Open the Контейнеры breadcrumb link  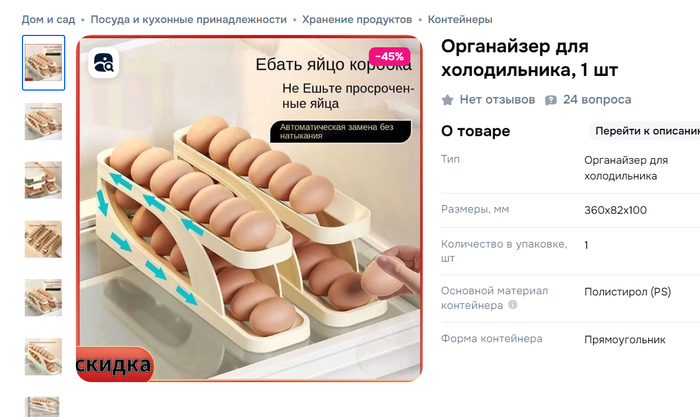pos(460,20)
